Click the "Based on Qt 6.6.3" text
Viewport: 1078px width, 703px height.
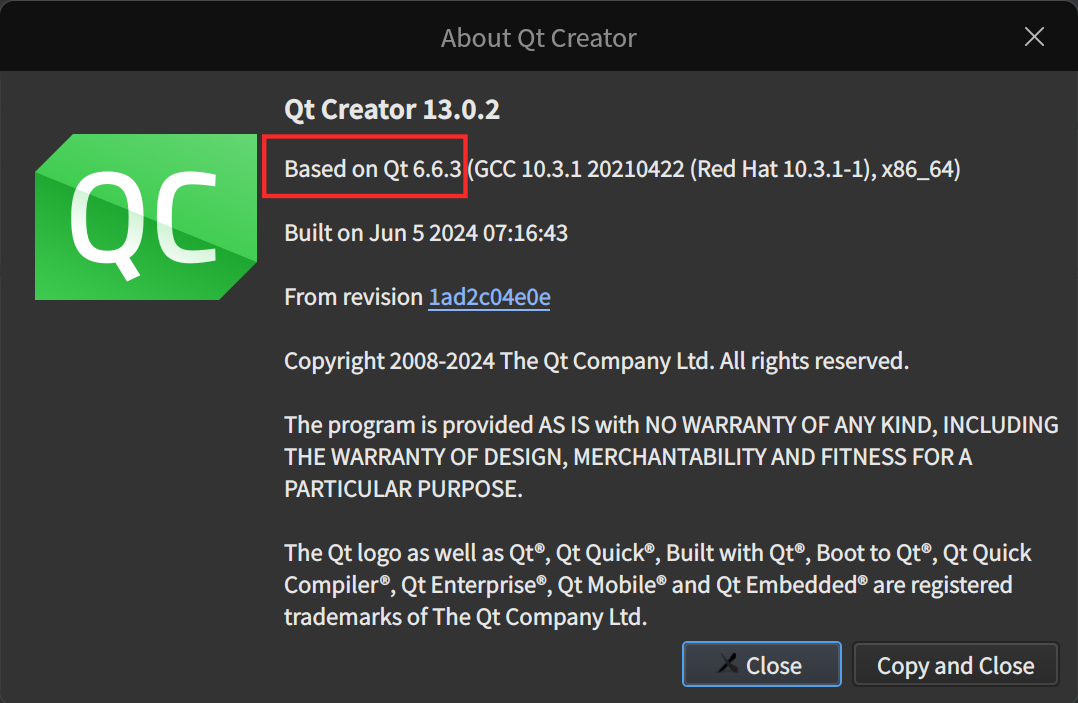tap(373, 168)
